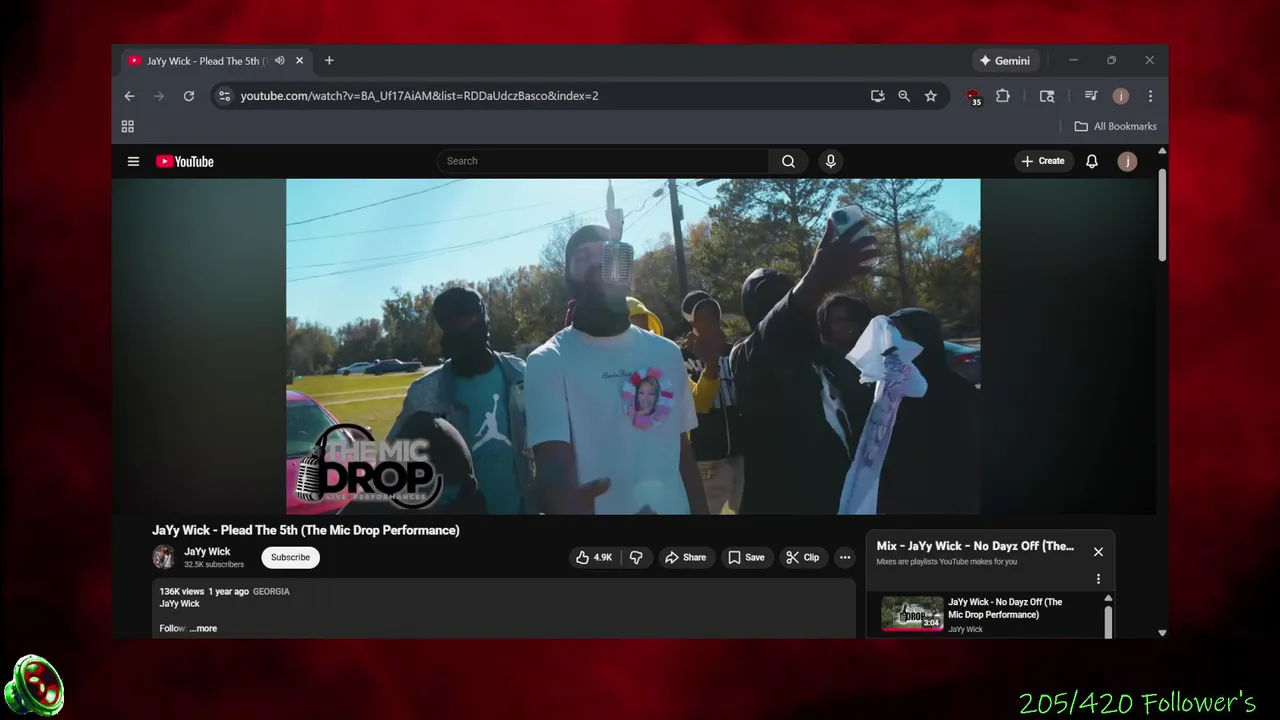Open the Create button
This screenshot has height=720, width=1280.
point(1043,161)
